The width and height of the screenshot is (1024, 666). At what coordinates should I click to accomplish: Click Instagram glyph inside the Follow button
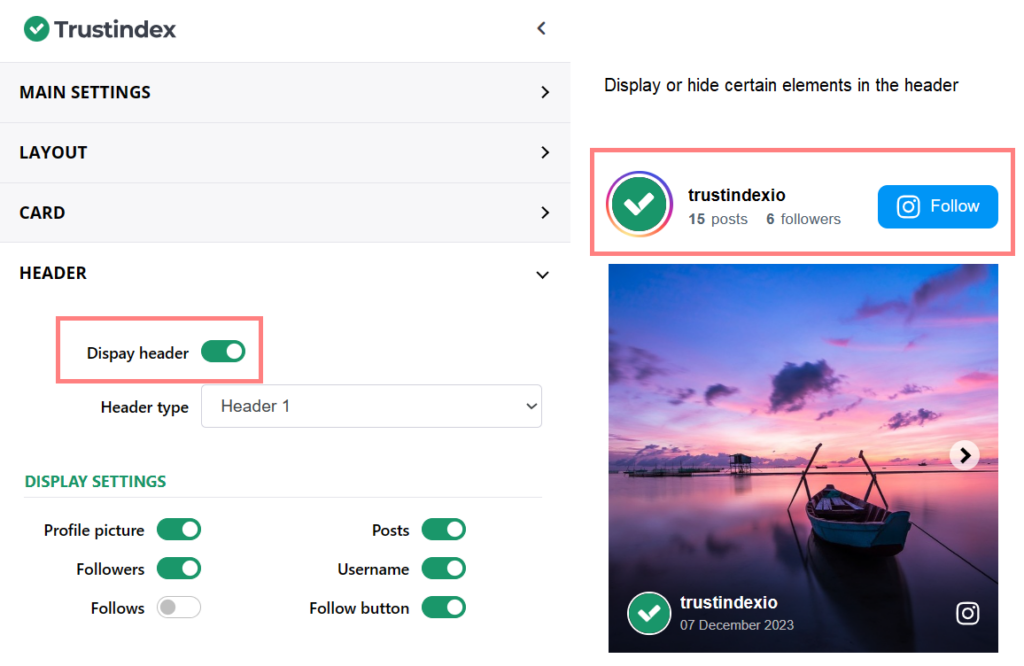click(x=908, y=207)
